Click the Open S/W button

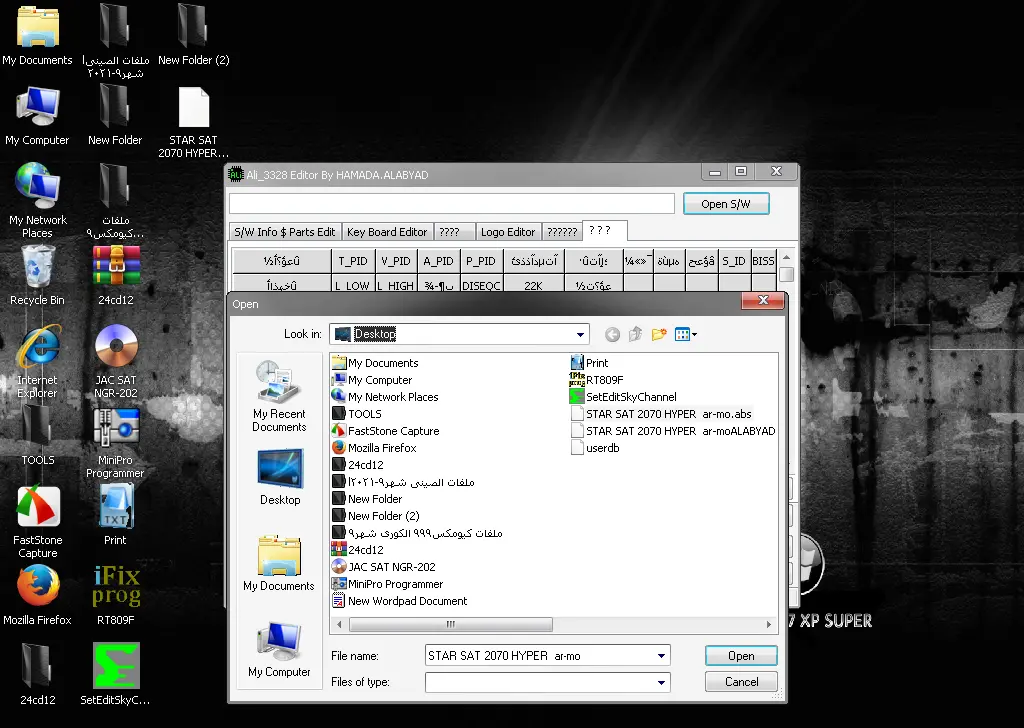point(726,204)
